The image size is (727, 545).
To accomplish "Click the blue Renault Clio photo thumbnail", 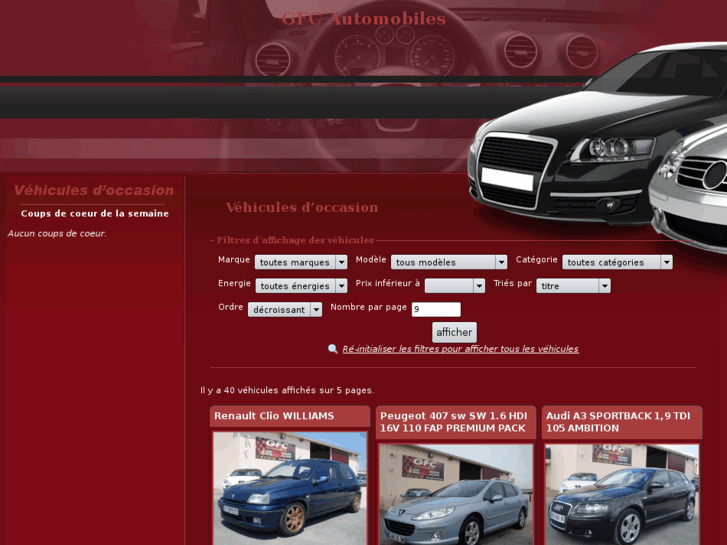I will pyautogui.click(x=290, y=488).
